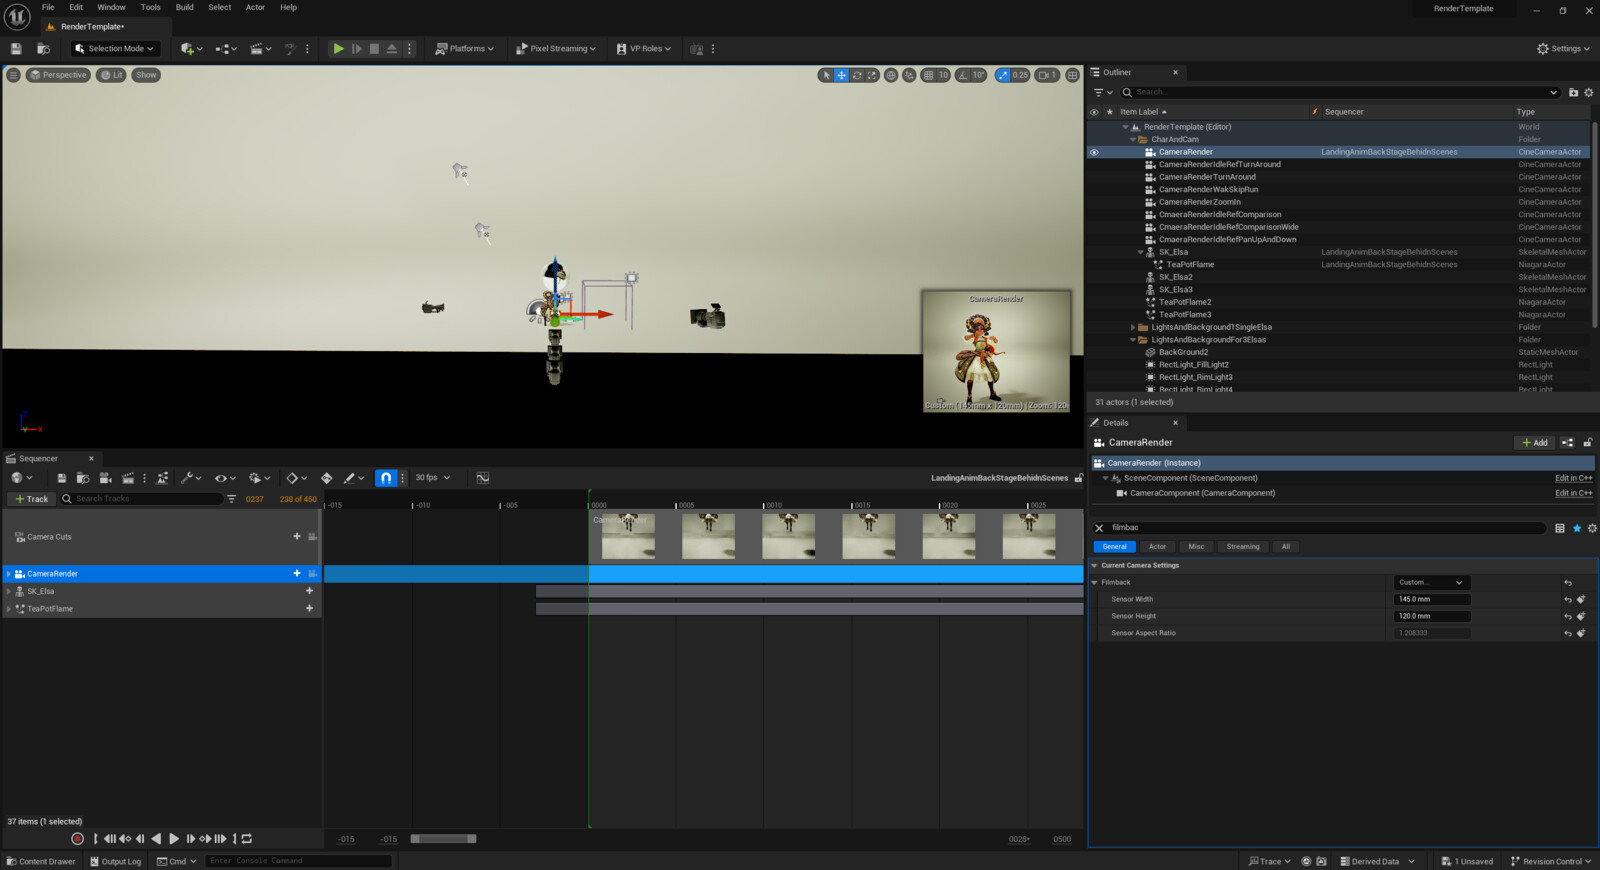Select the viewport select-objects arrow tool
This screenshot has height=870, width=1600.
click(826, 75)
